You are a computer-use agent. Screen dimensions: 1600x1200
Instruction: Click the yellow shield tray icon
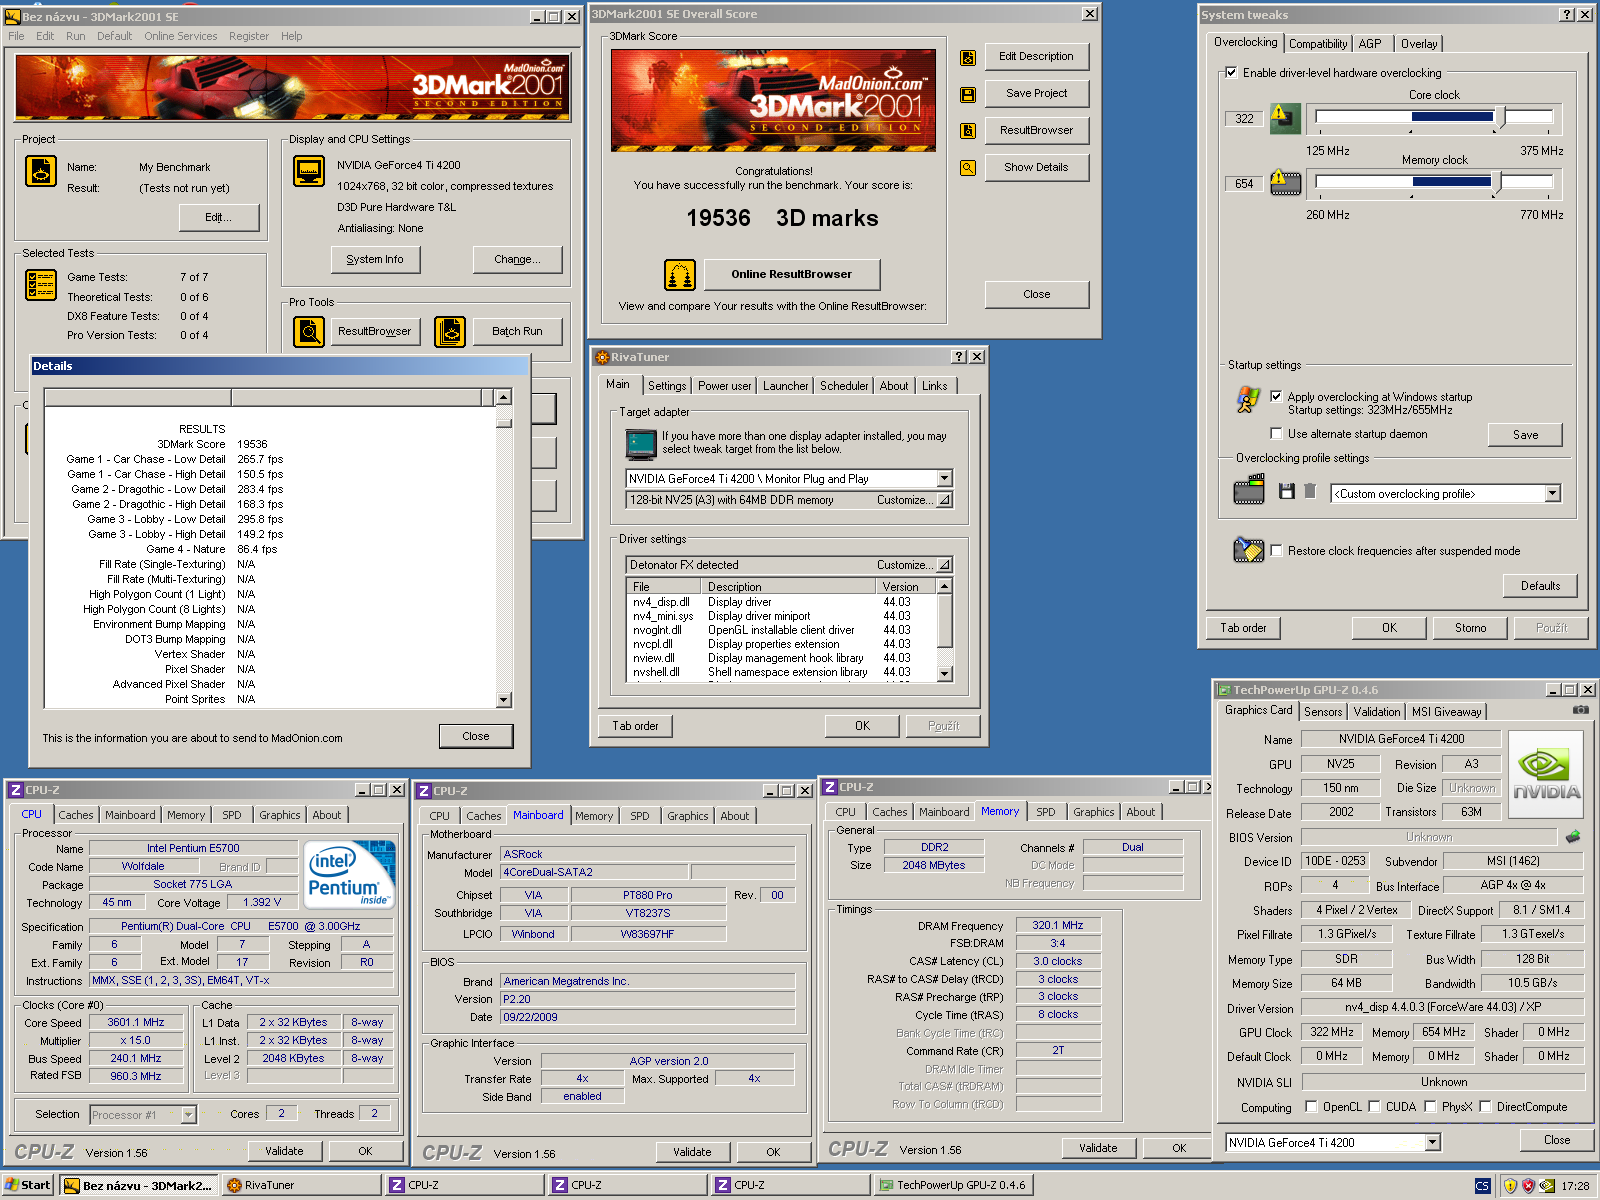[1510, 1186]
